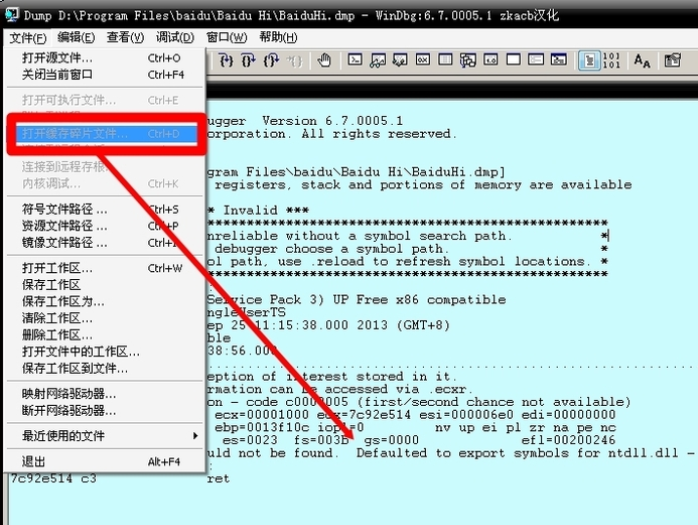This screenshot has height=525, width=698.
Task: Open the Registers (0x) window icon
Action: [x=422, y=61]
